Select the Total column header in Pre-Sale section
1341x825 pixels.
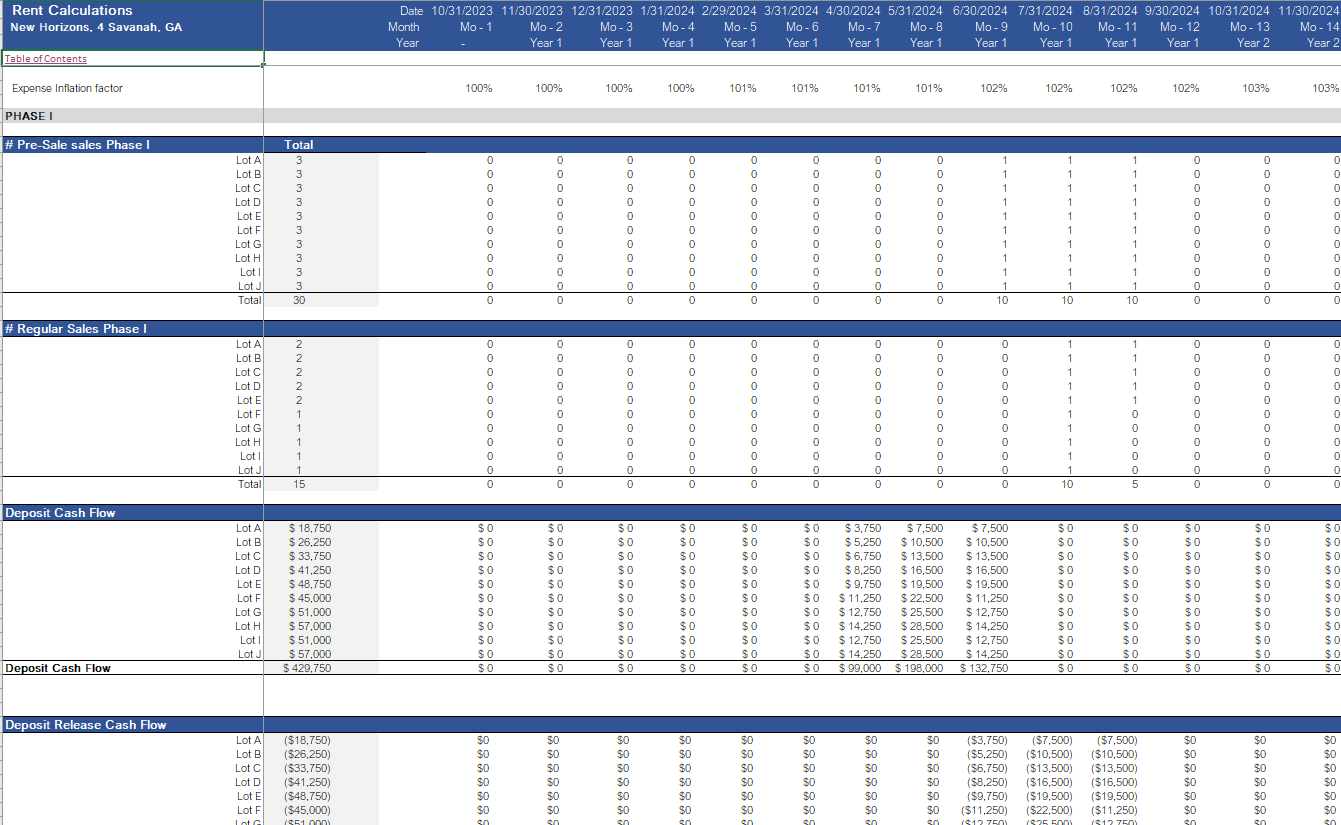[x=299, y=145]
